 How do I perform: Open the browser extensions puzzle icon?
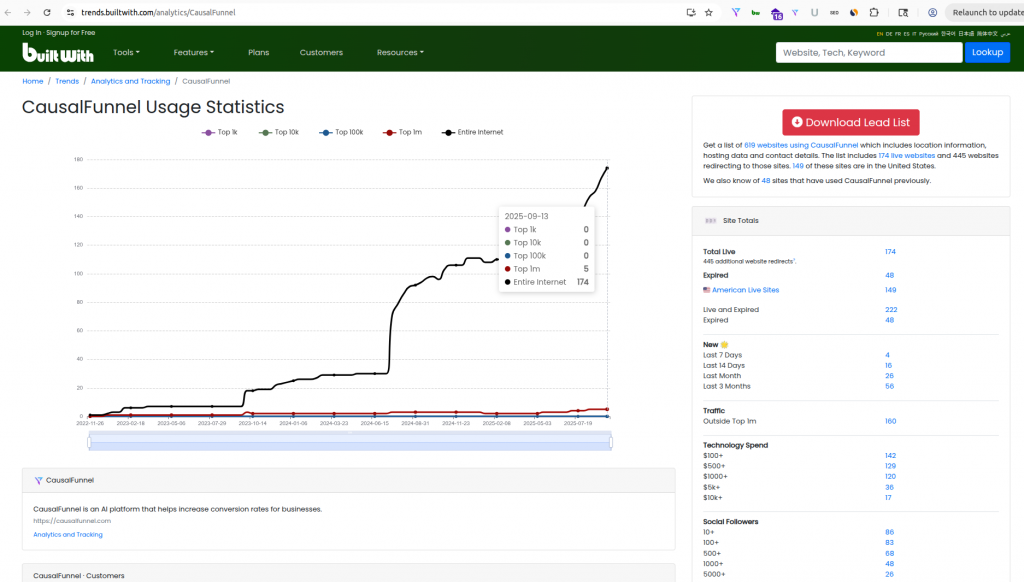874,12
